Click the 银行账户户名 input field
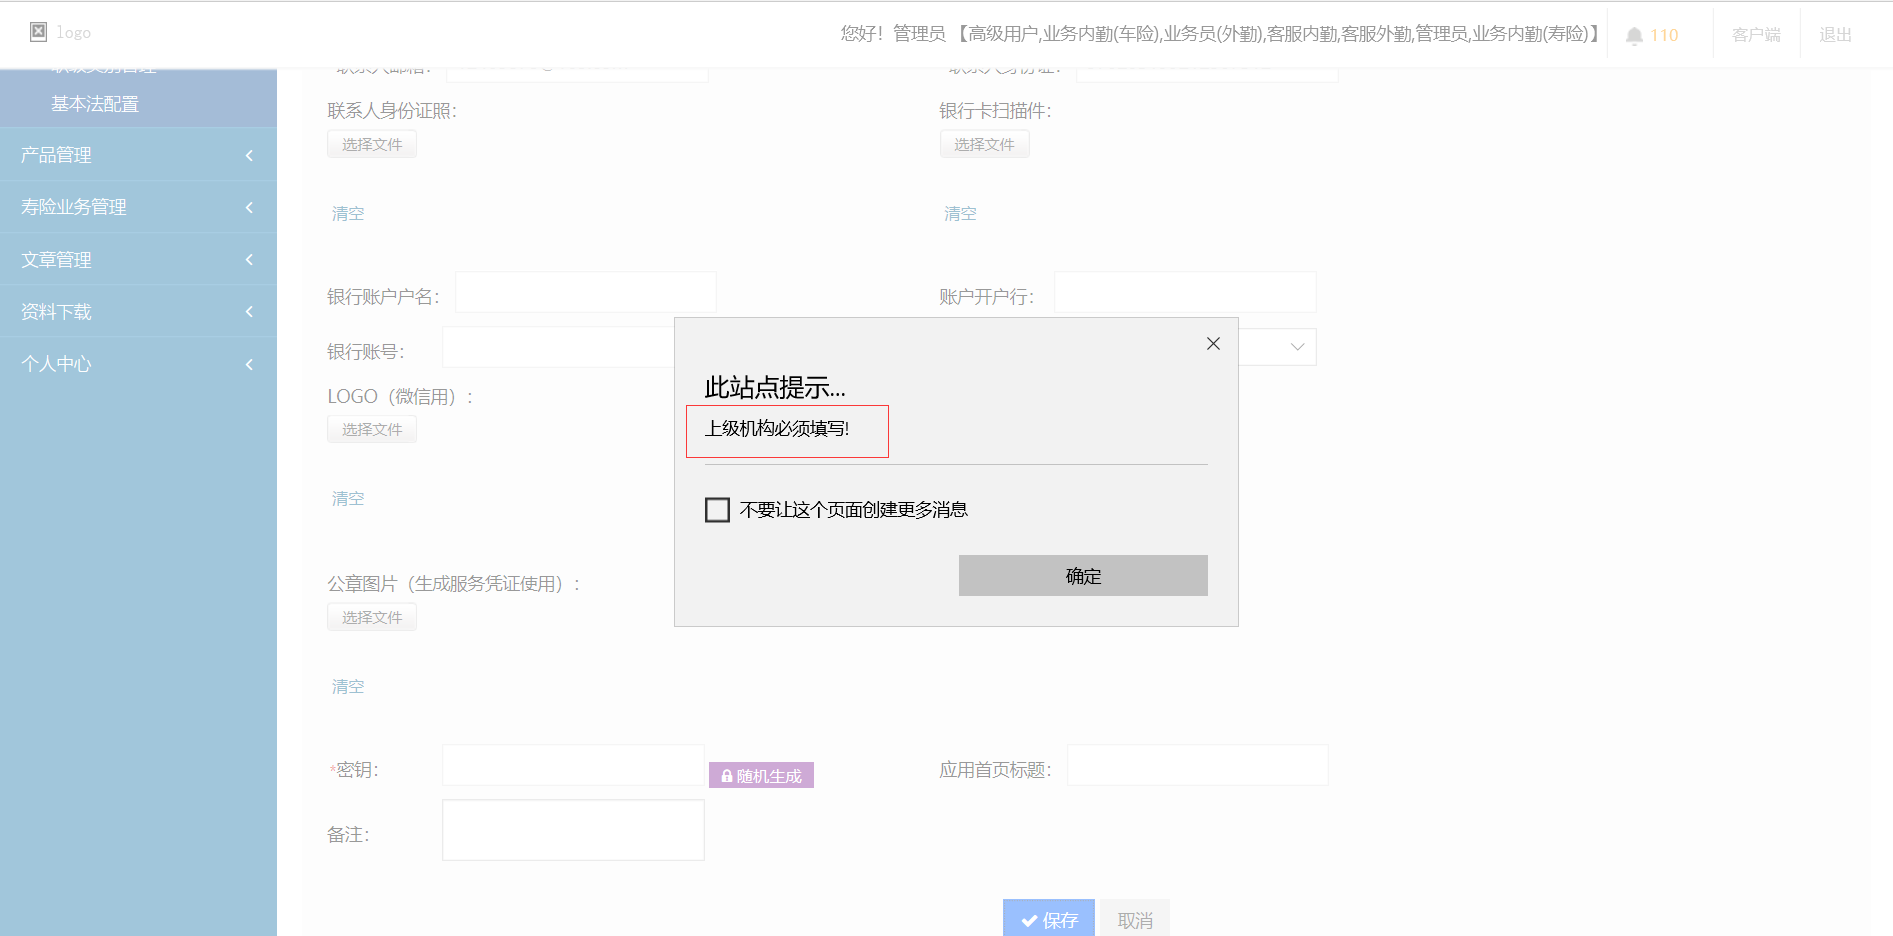Image resolution: width=1893 pixels, height=936 pixels. (585, 293)
